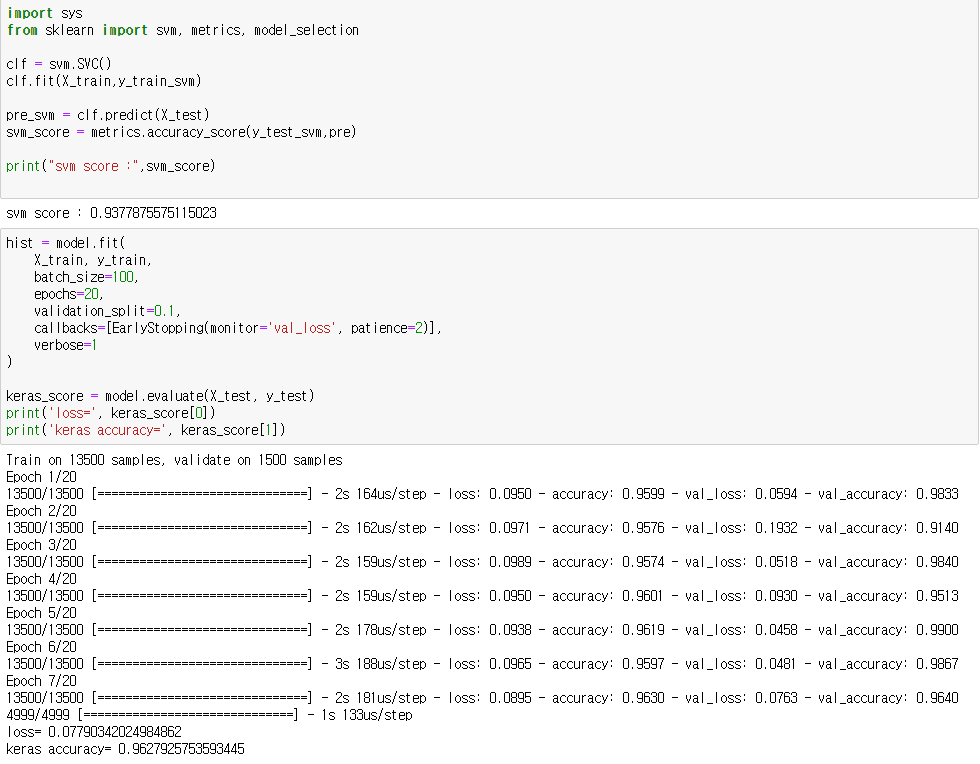Click val_loss value 0.0594
Viewport: 980px width, 764px height.
(776, 494)
